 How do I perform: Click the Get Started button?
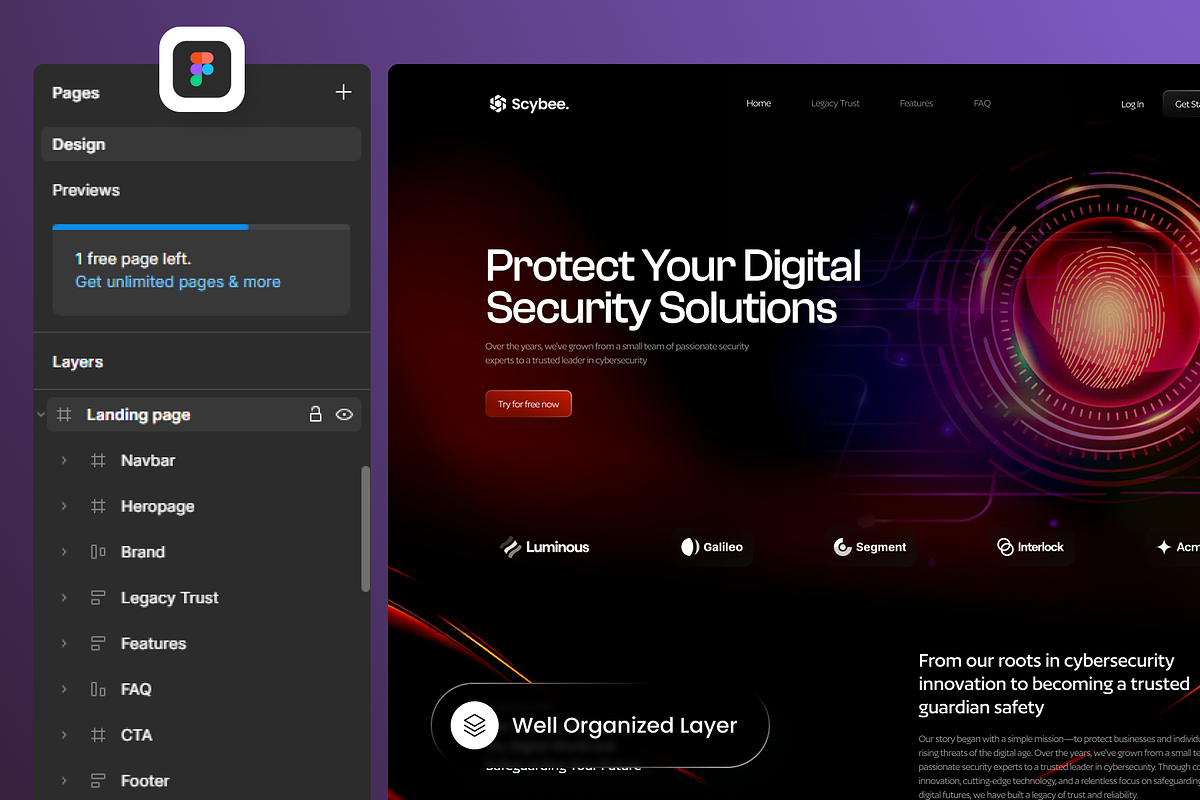point(1181,104)
